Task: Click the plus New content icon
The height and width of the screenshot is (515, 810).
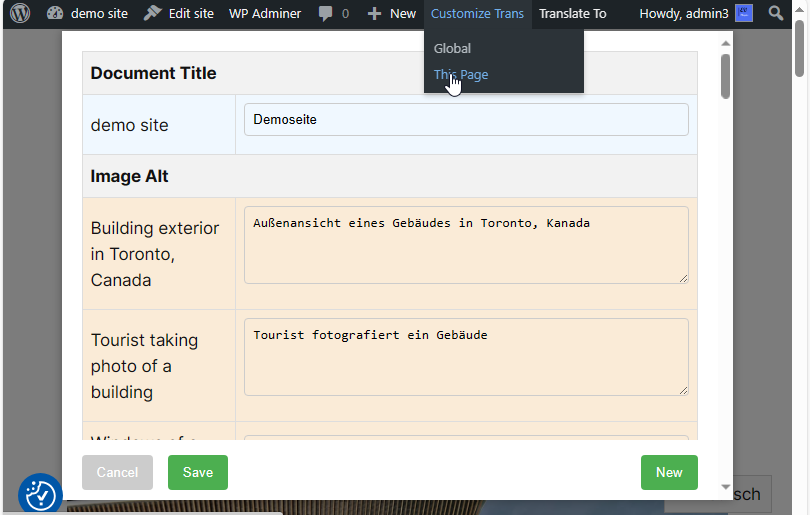Action: pos(374,14)
